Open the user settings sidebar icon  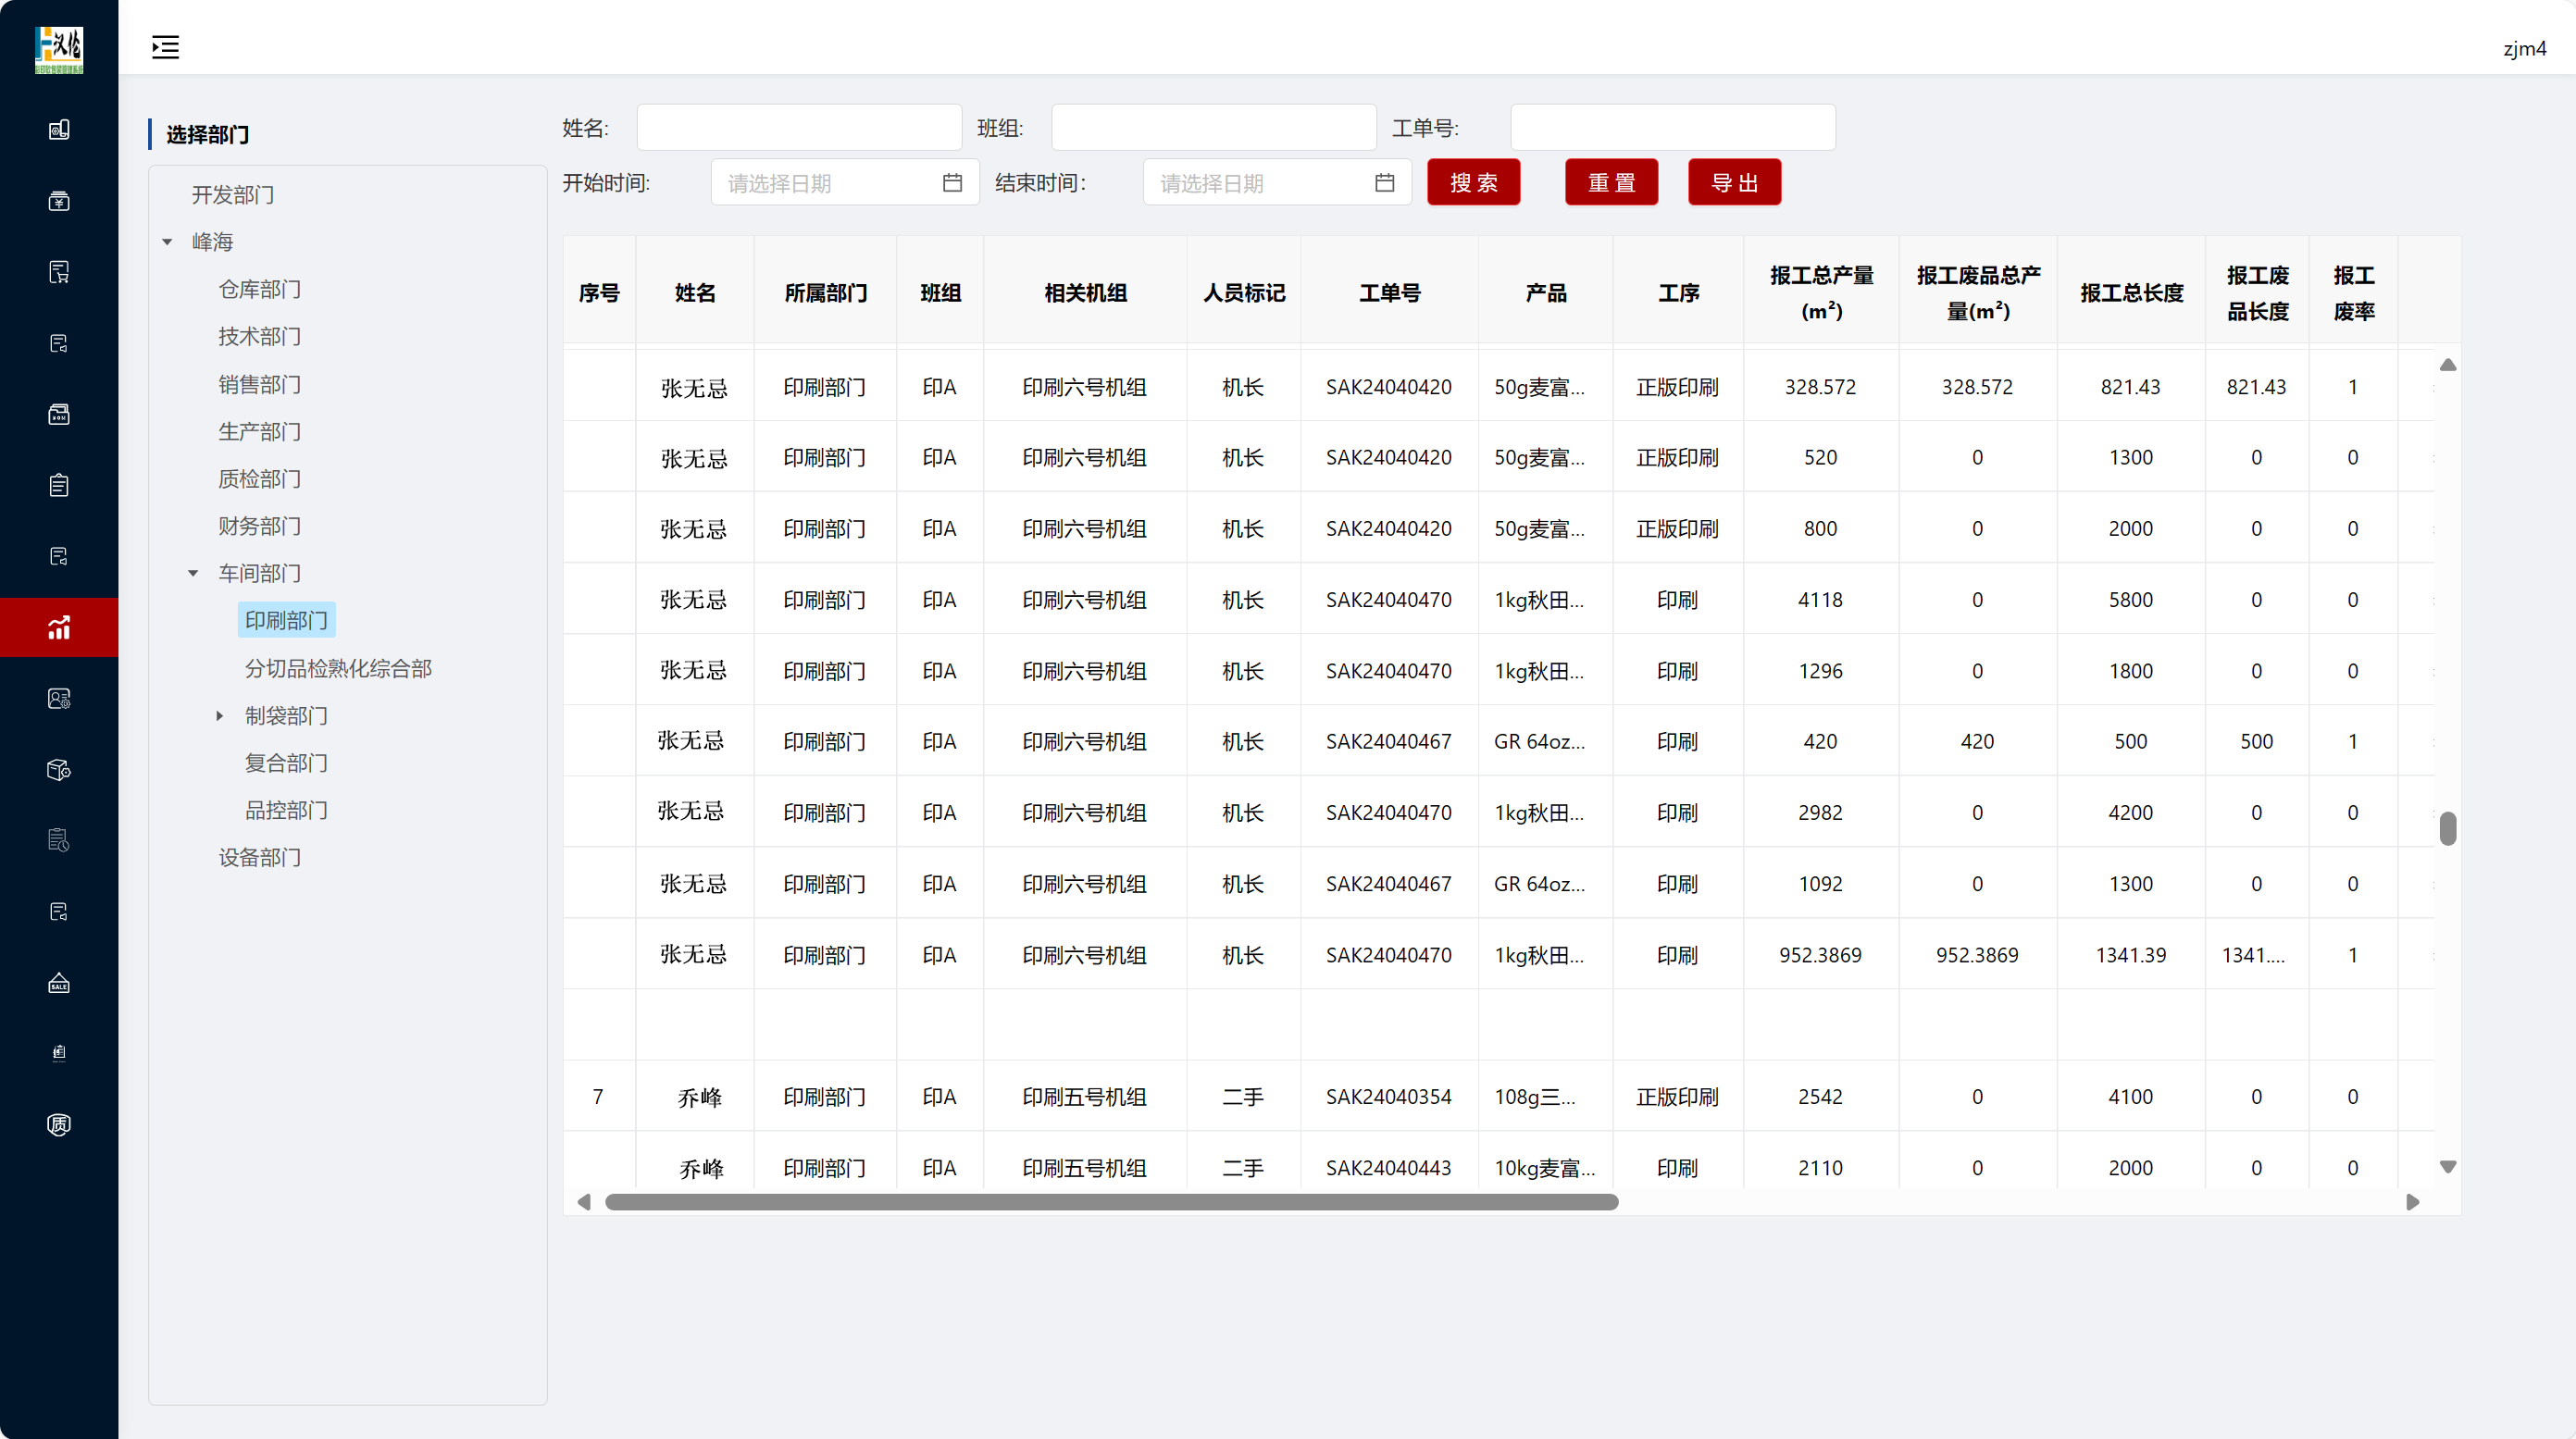[59, 698]
